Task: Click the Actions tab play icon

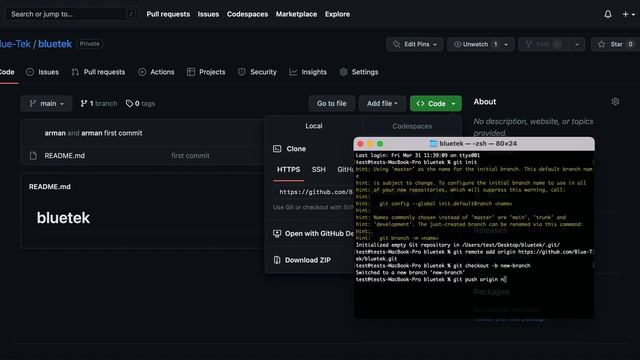Action: (142, 72)
